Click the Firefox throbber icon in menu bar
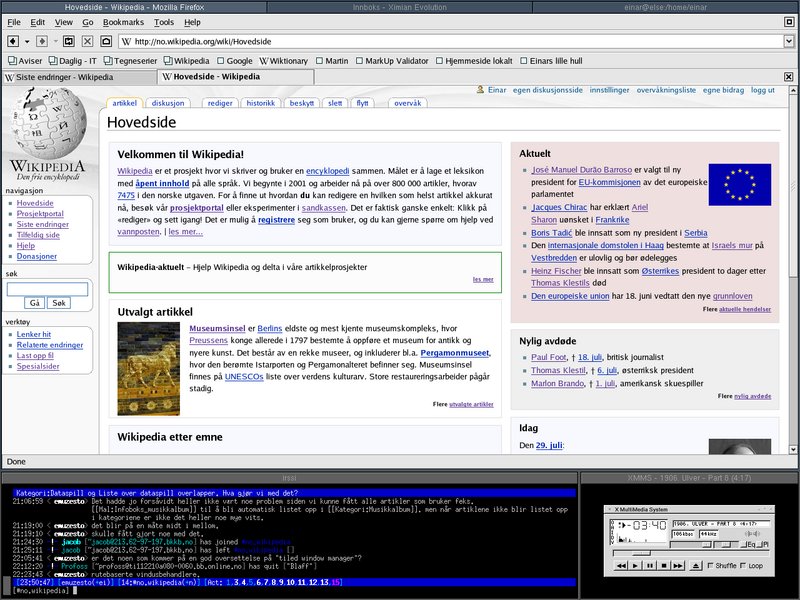 pos(789,22)
